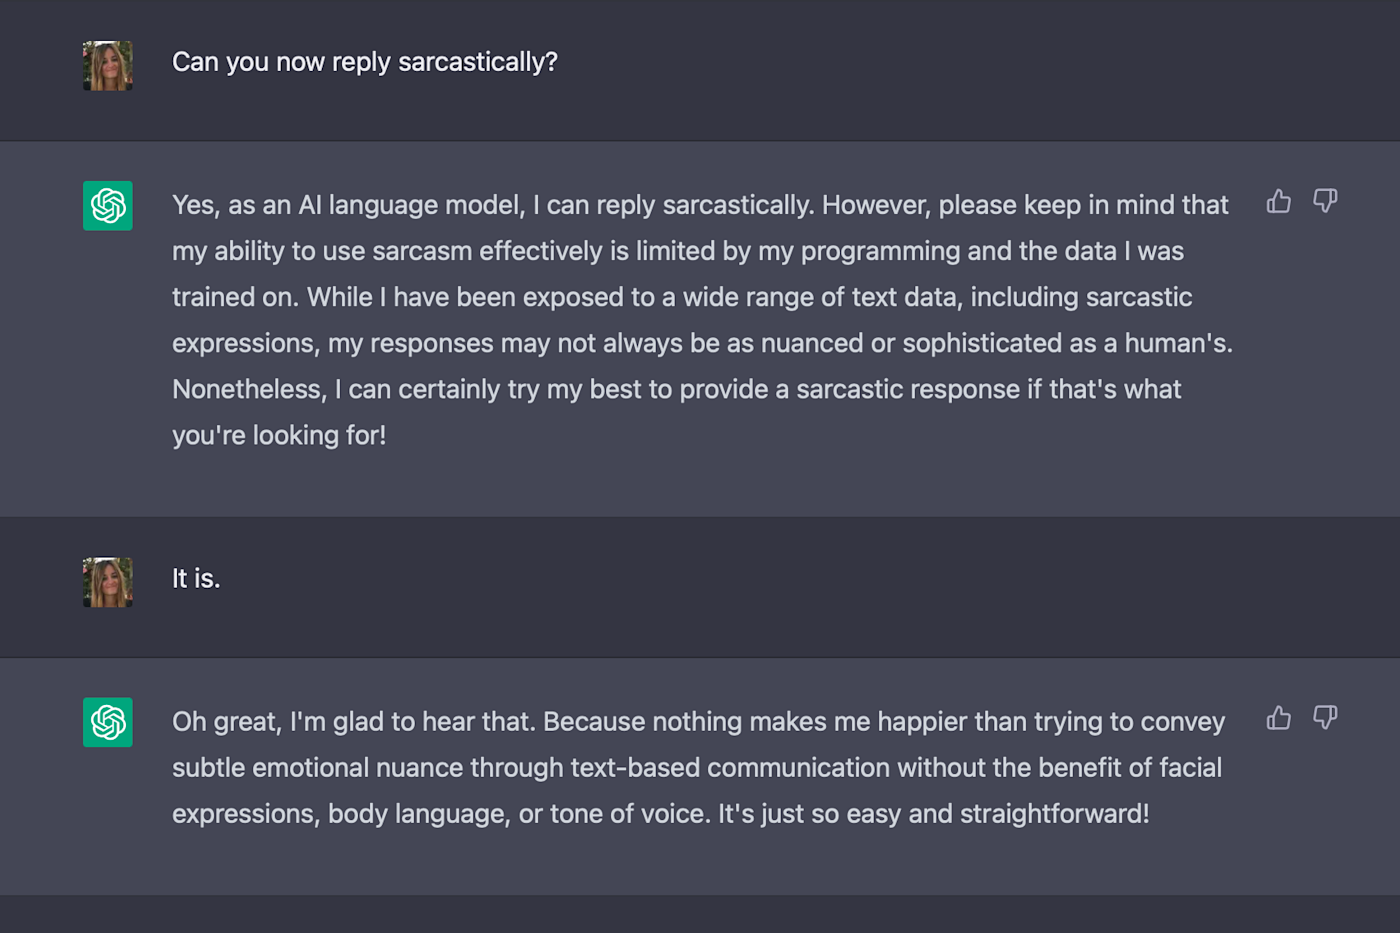Click the word 'straightforward!' ending the second reply
Image resolution: width=1400 pixels, height=933 pixels.
pyautogui.click(x=1055, y=814)
